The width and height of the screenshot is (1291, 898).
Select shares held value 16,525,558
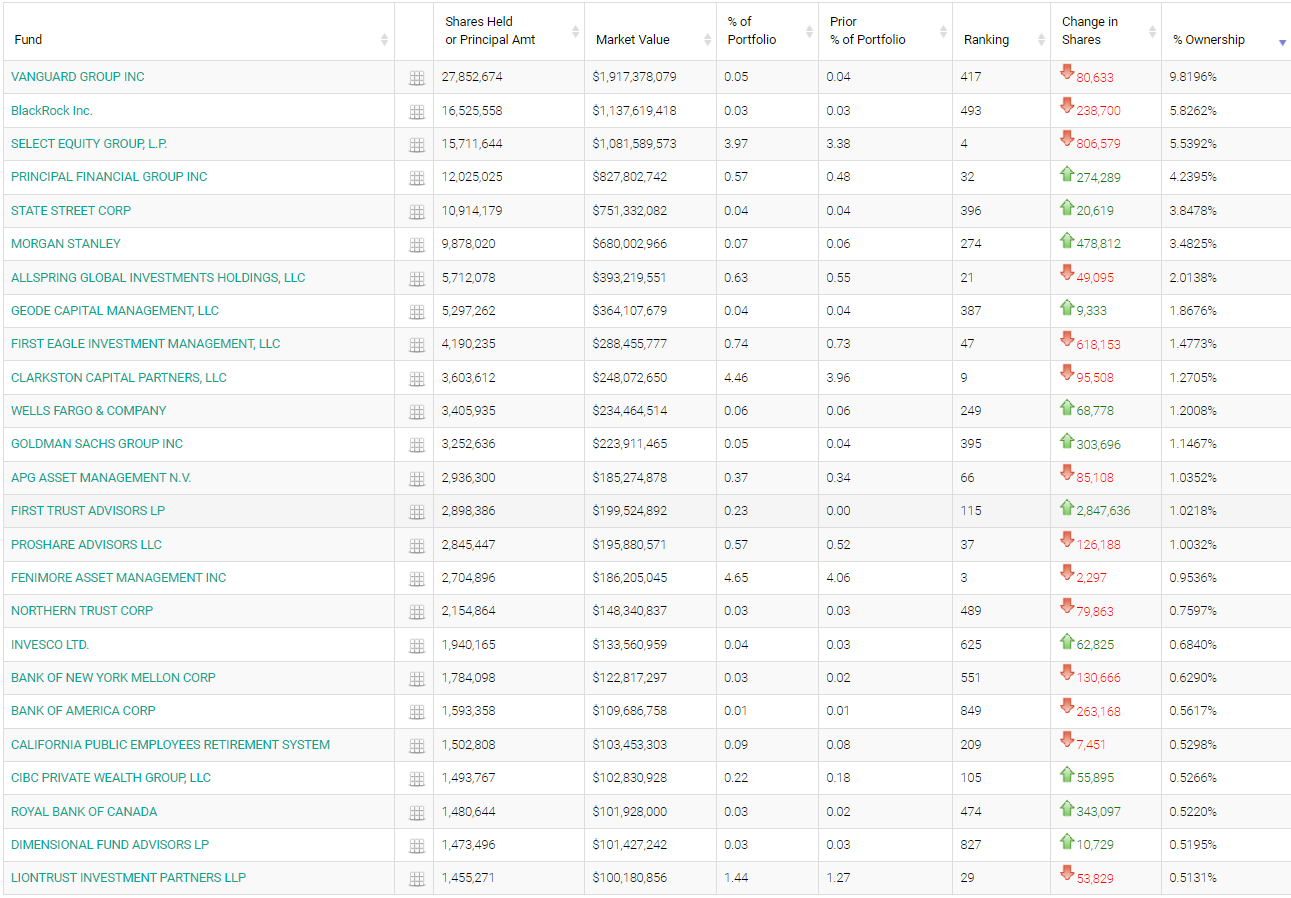[x=472, y=111]
